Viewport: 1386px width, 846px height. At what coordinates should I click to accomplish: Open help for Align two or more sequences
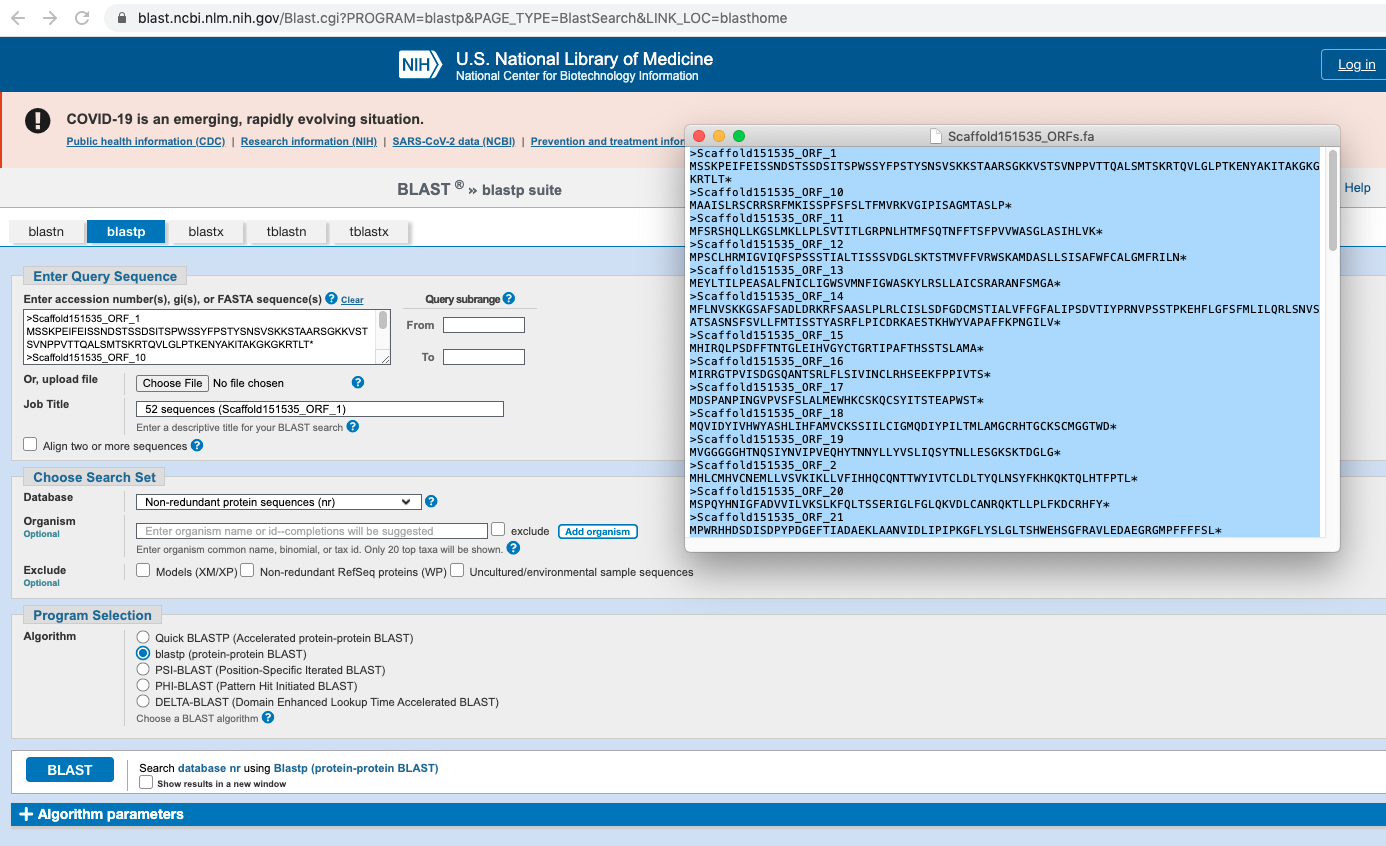click(197, 445)
